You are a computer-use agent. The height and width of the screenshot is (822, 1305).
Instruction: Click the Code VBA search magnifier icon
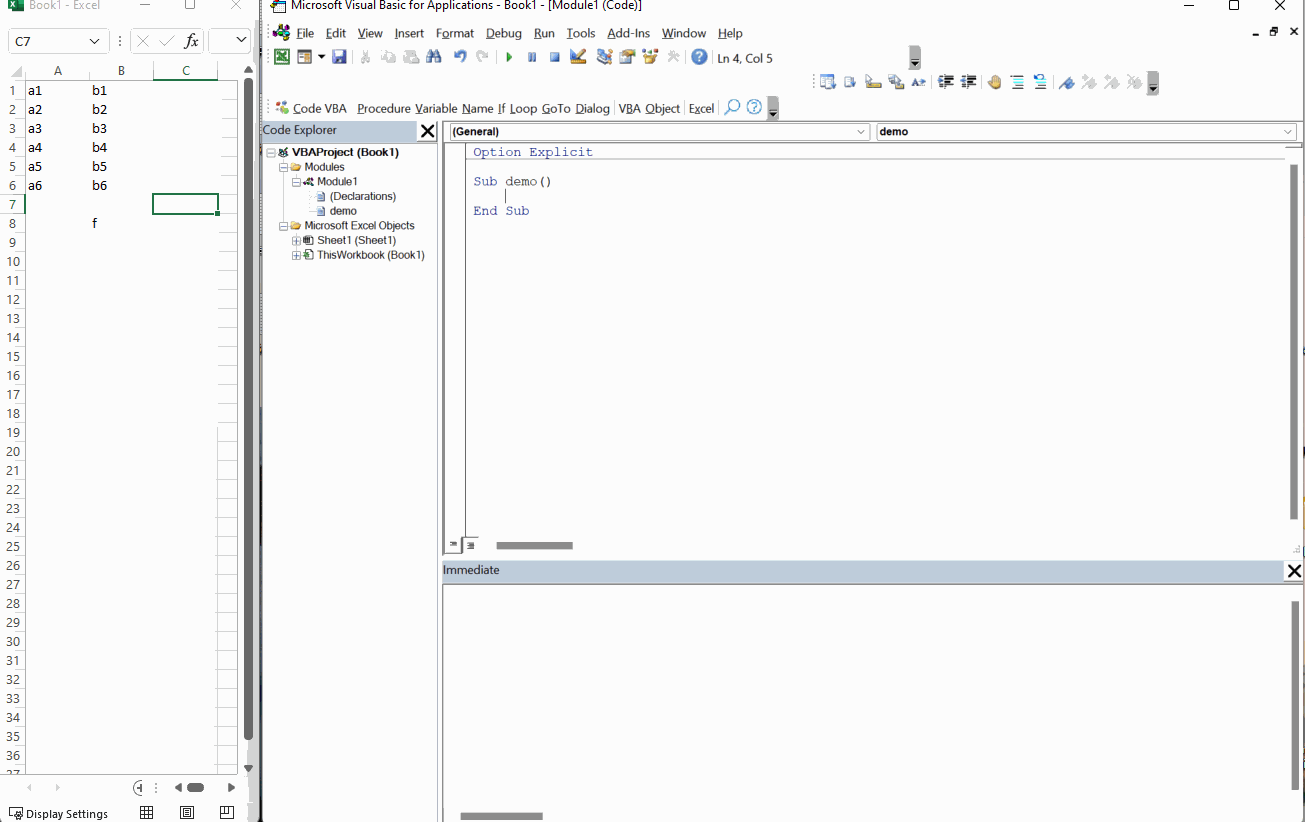tap(732, 107)
